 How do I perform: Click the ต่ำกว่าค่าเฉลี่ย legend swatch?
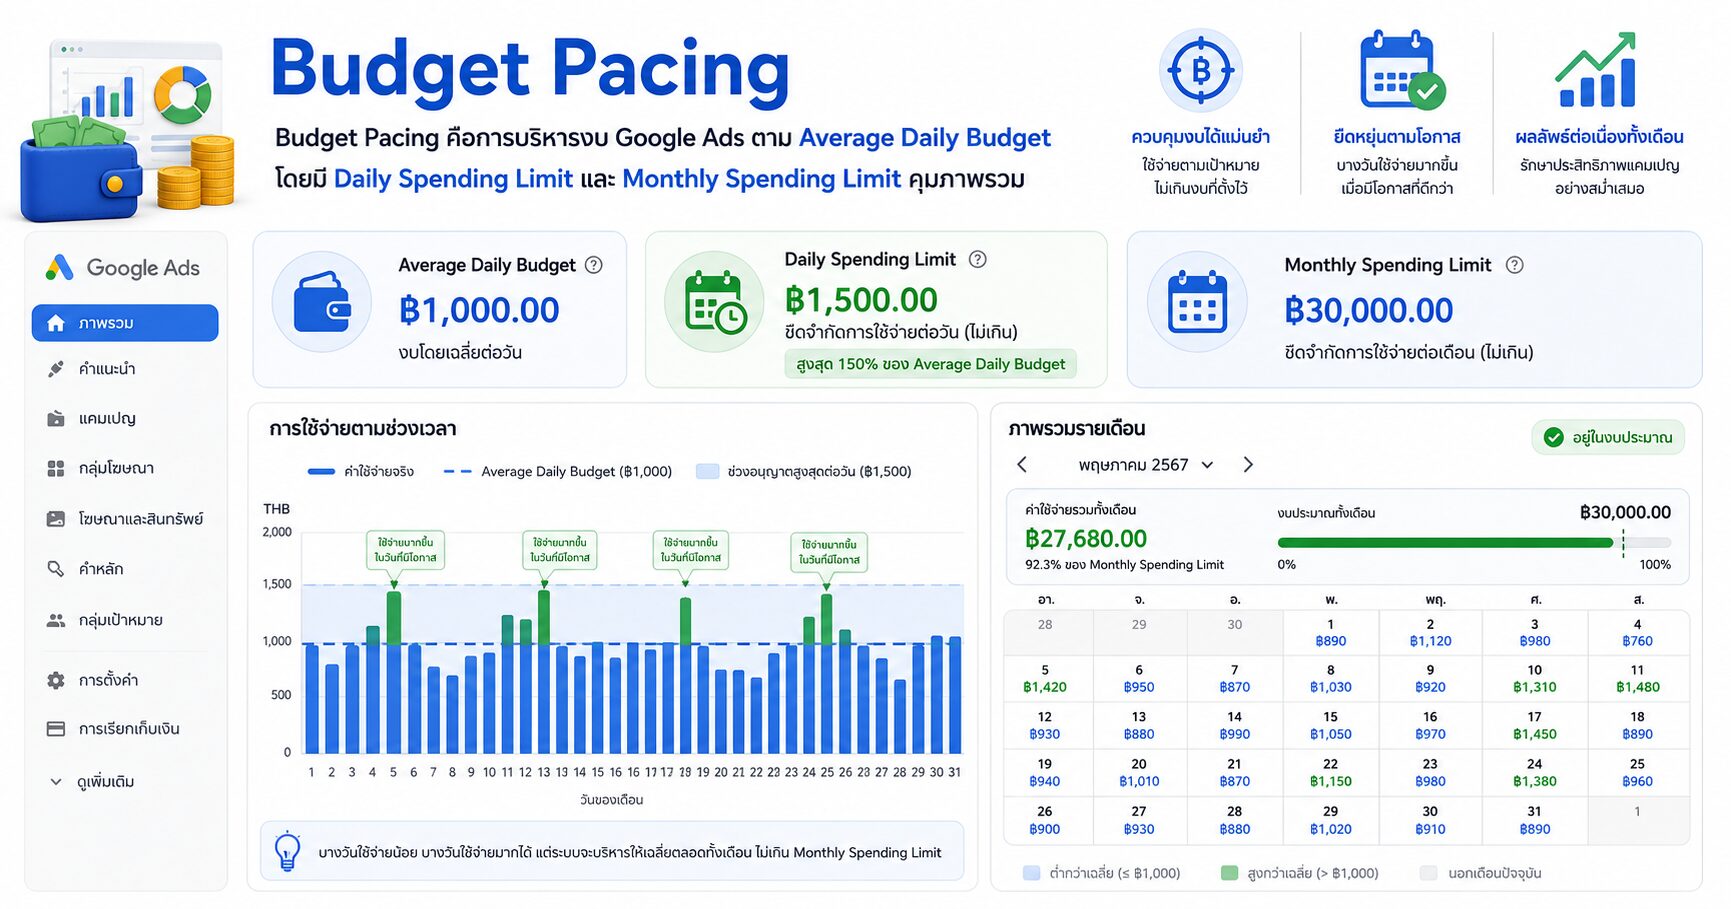1032,874
